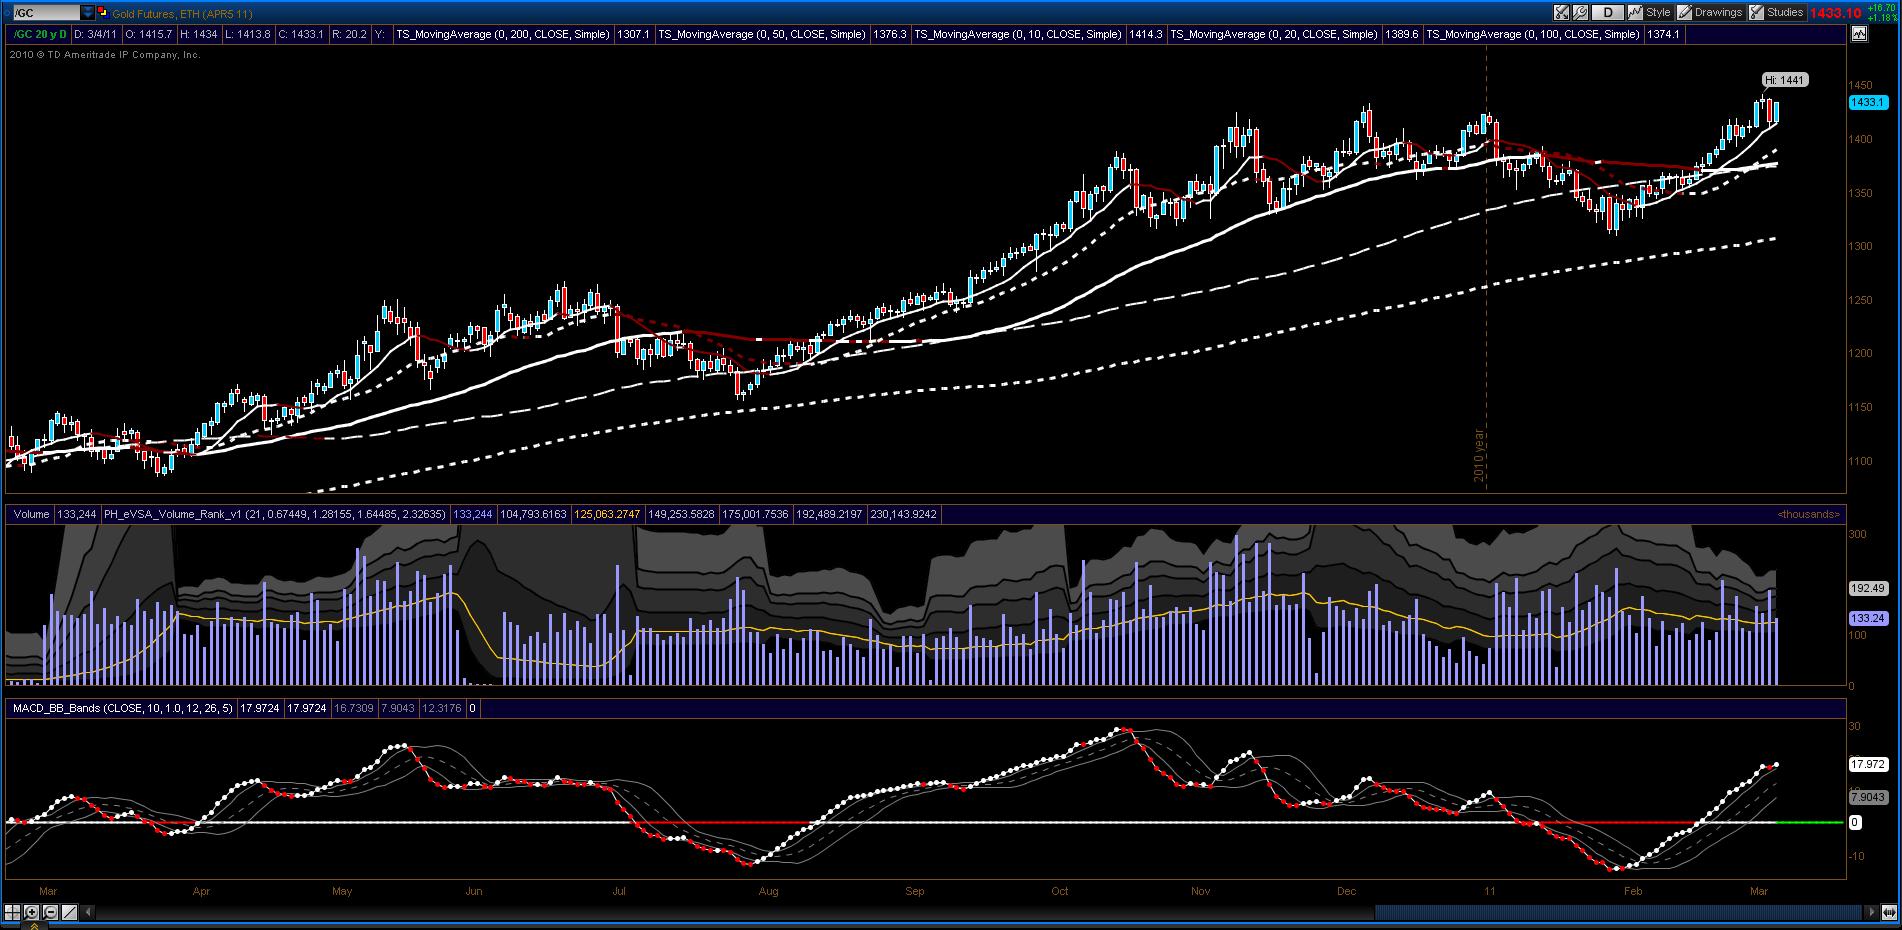Click the TS_MovingAverage 20 CLOSE Simple label
The height and width of the screenshot is (930, 1902).
1274,34
